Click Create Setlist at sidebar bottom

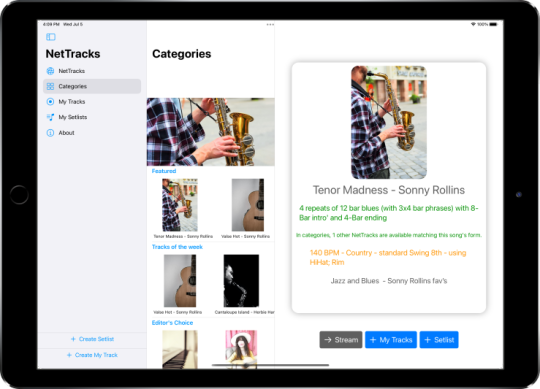pos(92,339)
